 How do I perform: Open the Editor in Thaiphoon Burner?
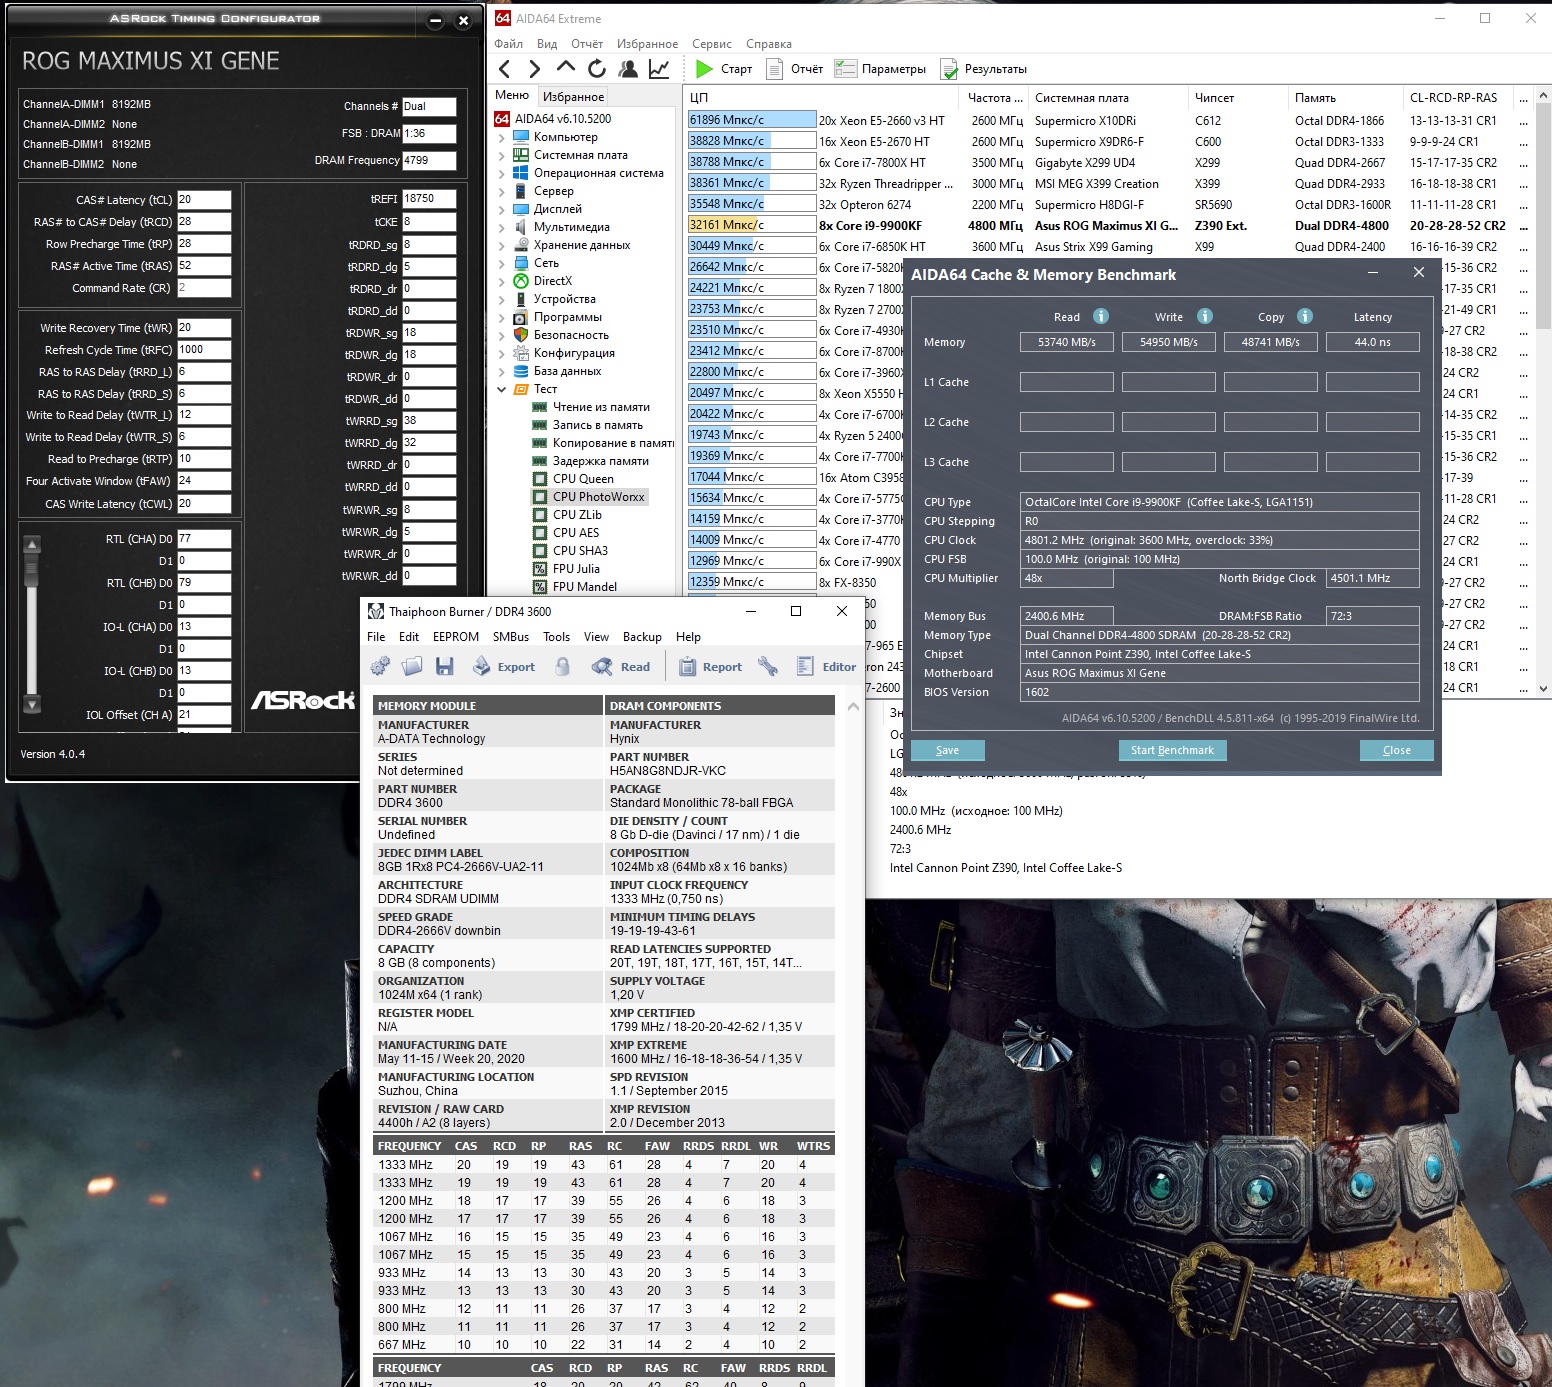[826, 667]
